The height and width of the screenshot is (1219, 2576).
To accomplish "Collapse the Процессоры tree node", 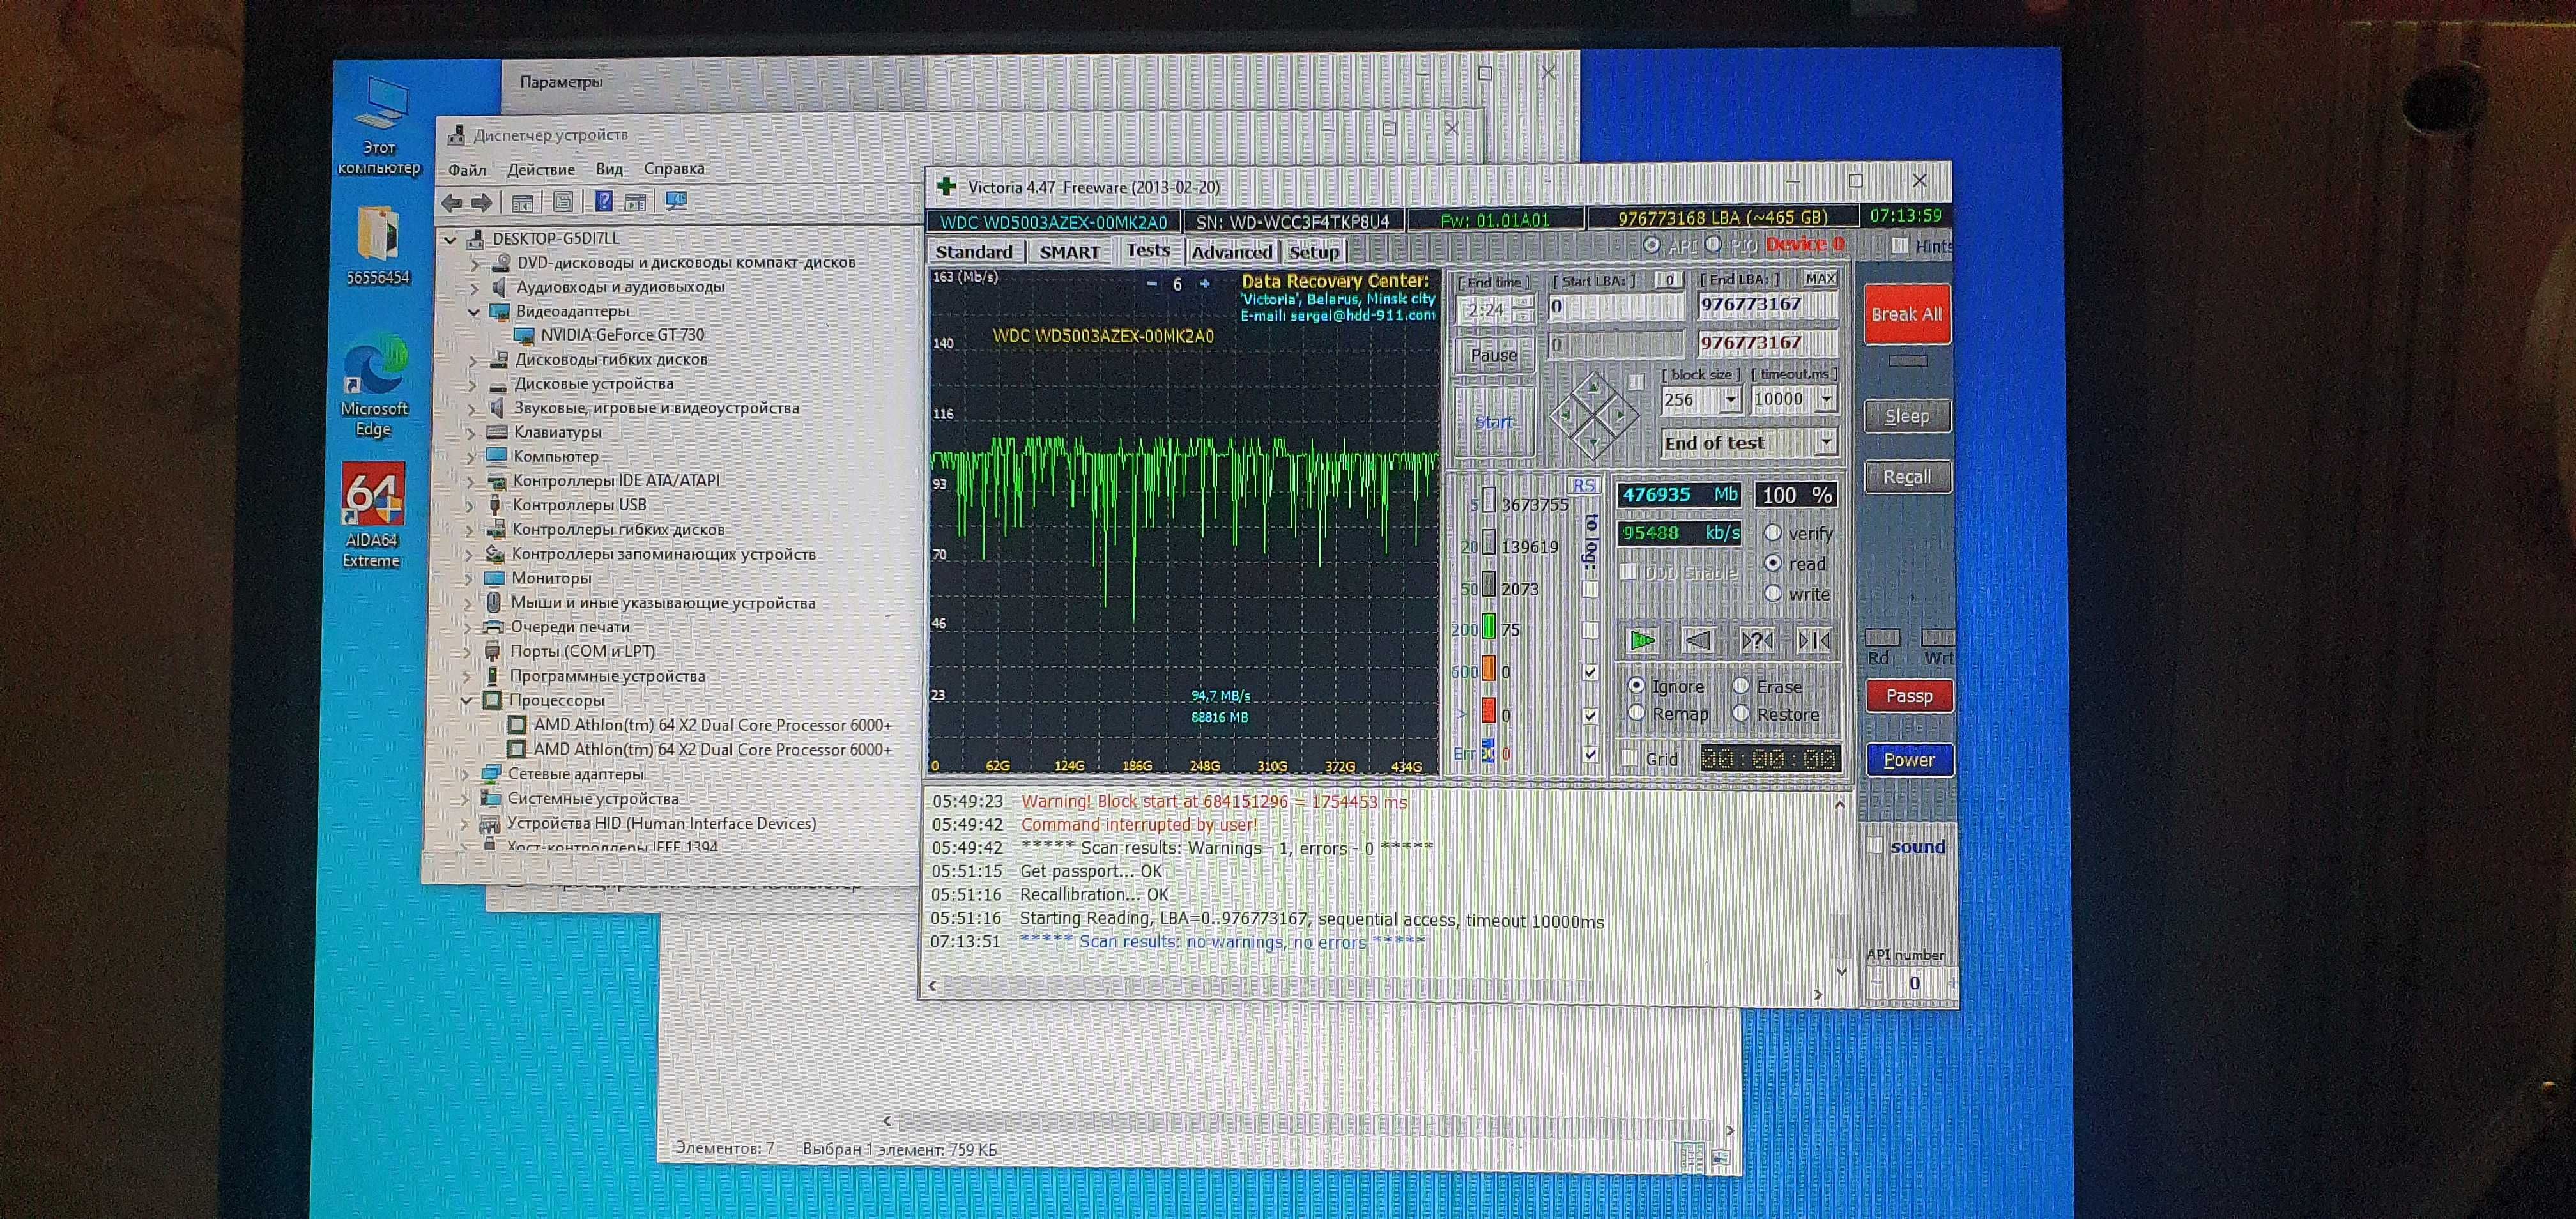I will tap(467, 700).
